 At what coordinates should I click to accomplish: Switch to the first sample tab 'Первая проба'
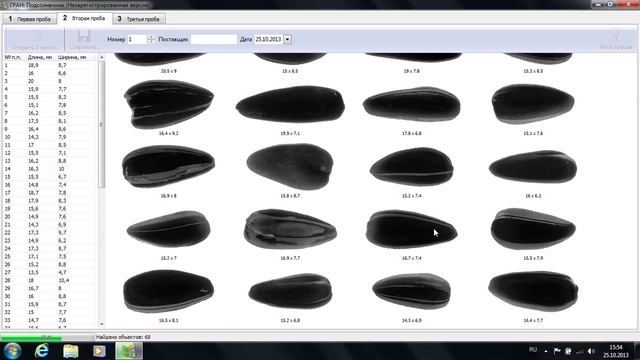tap(29, 19)
